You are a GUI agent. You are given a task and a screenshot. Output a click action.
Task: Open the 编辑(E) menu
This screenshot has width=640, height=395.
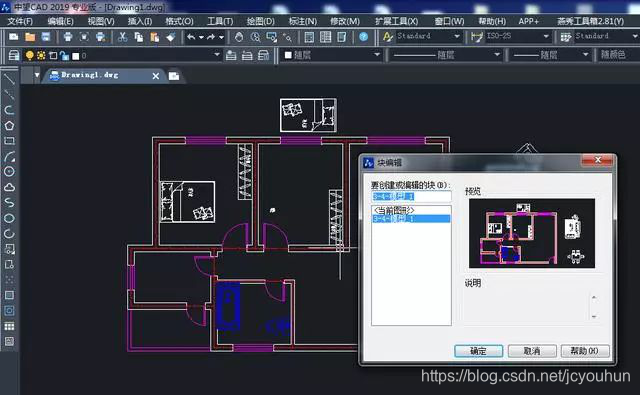(60, 21)
